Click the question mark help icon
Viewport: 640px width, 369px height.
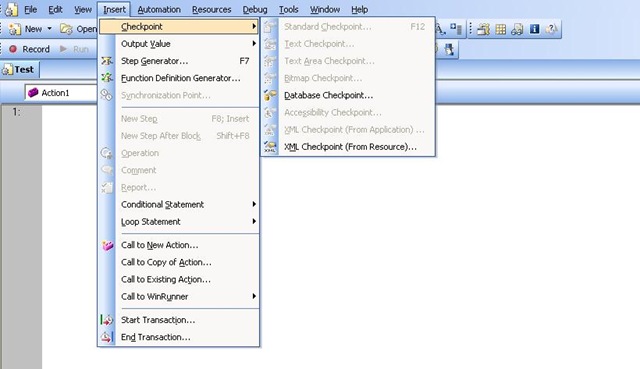[551, 29]
